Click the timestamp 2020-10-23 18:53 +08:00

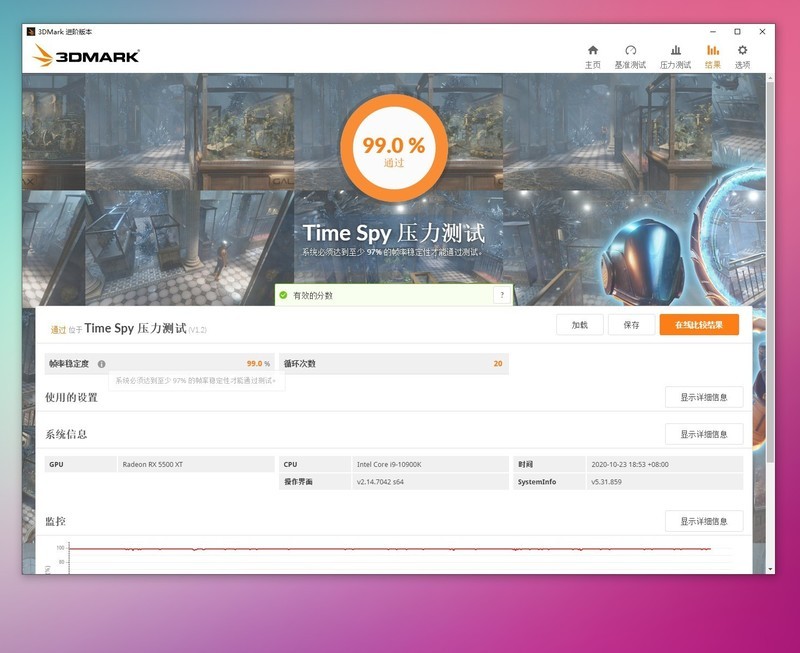pos(630,464)
